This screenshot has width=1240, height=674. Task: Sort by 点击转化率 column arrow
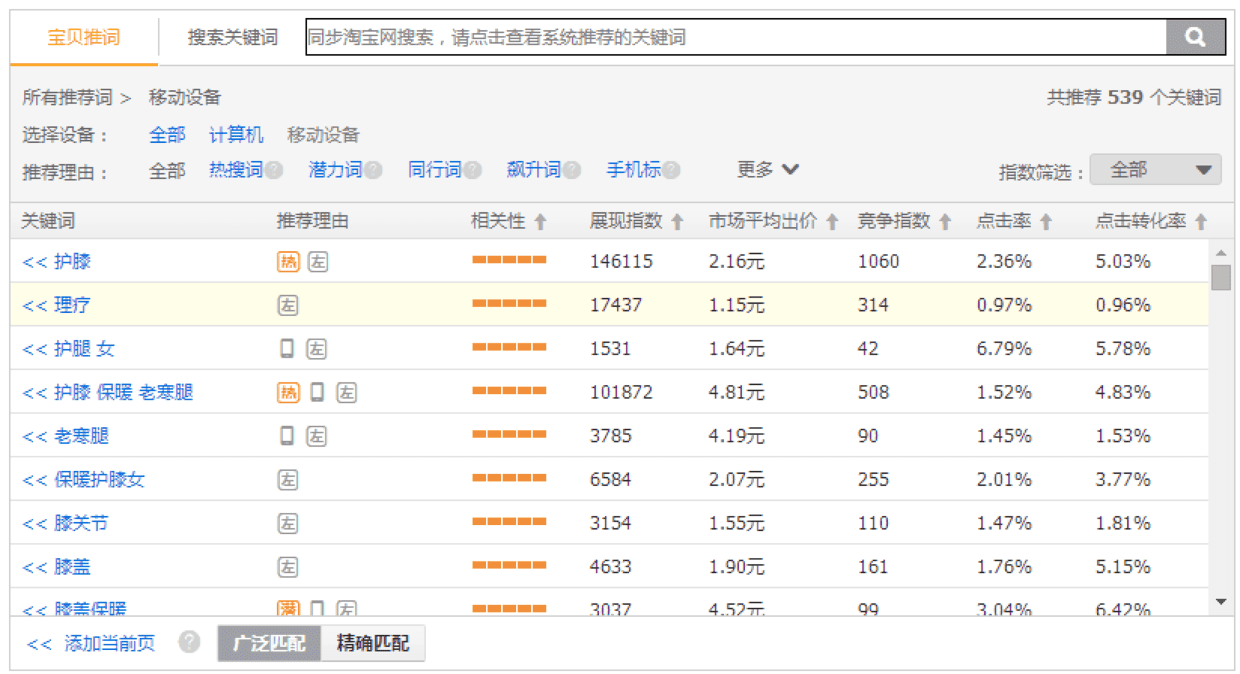[x=1201, y=222]
